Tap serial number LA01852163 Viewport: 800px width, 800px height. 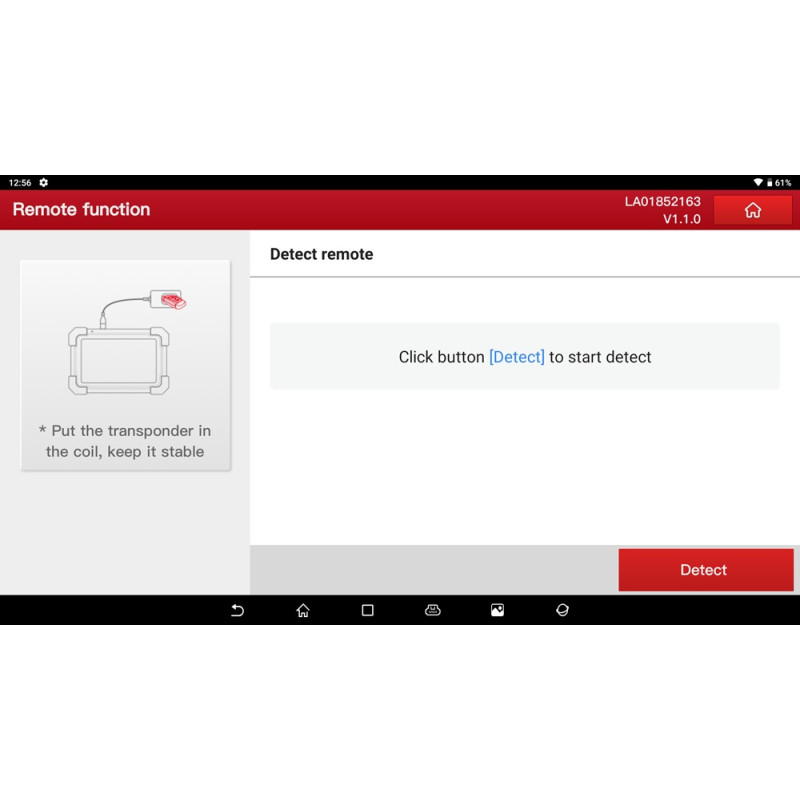point(662,201)
